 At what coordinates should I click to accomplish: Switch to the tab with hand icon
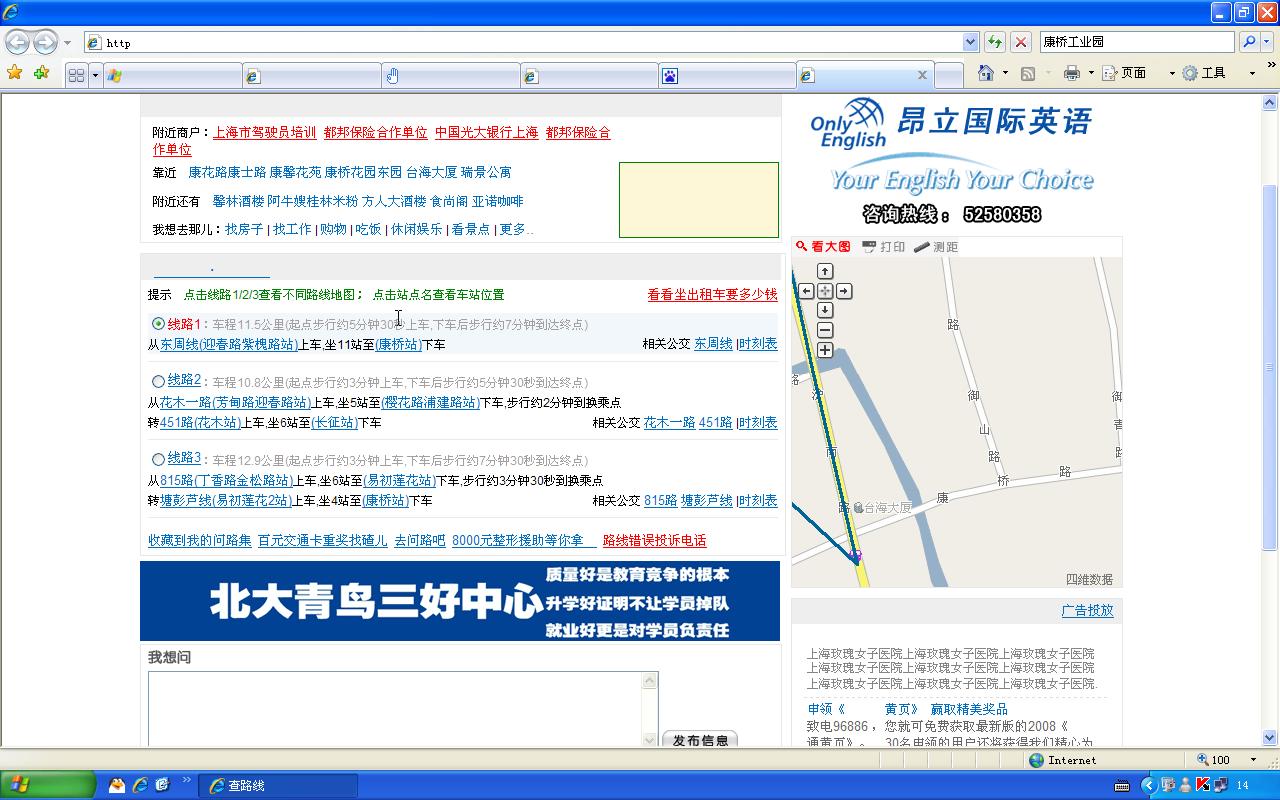tap(450, 75)
